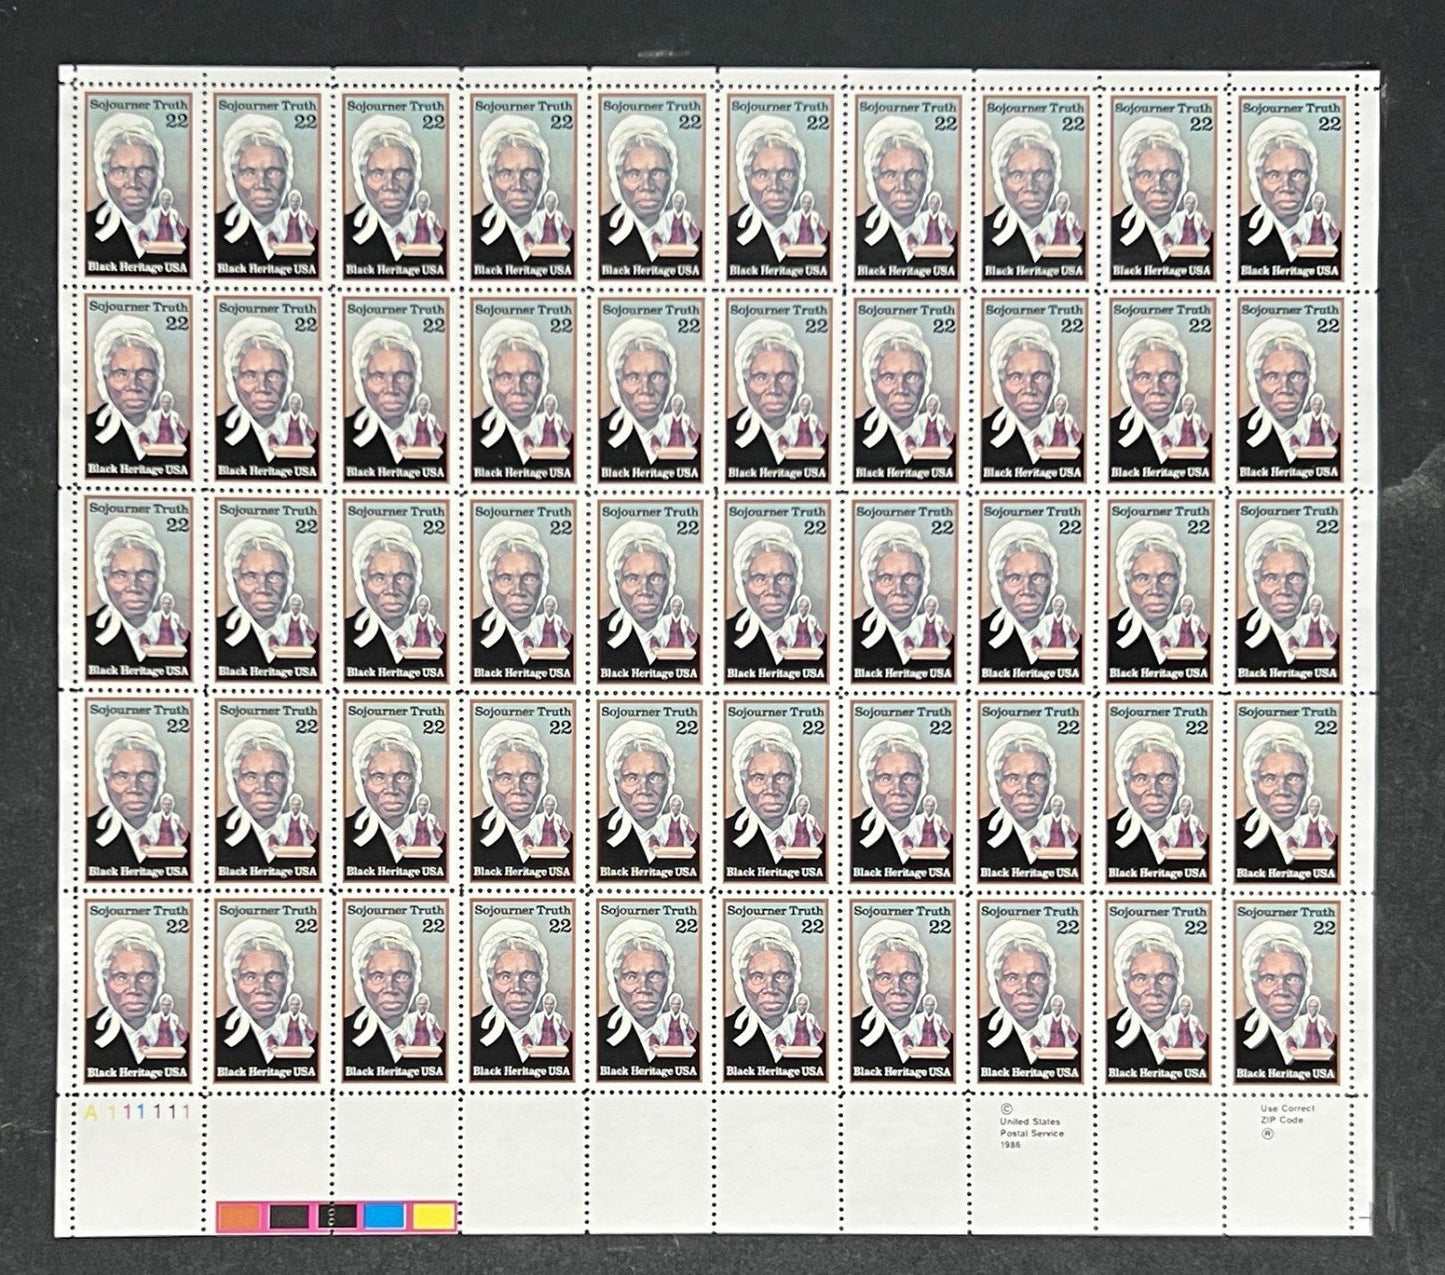
Task: Click the orange color bar swatch
Action: [x=241, y=1216]
